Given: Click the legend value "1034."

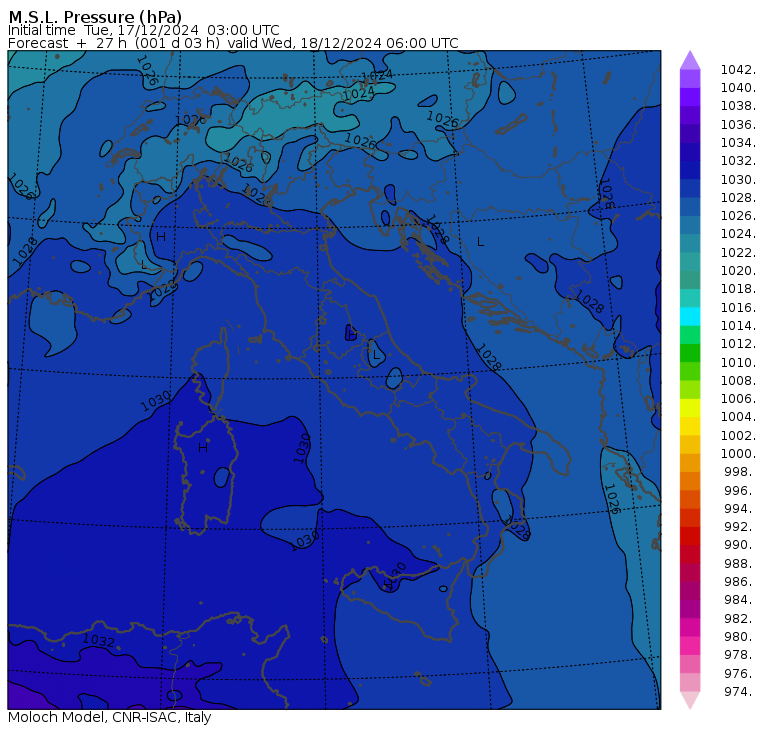Looking at the screenshot, I should click(x=738, y=143).
